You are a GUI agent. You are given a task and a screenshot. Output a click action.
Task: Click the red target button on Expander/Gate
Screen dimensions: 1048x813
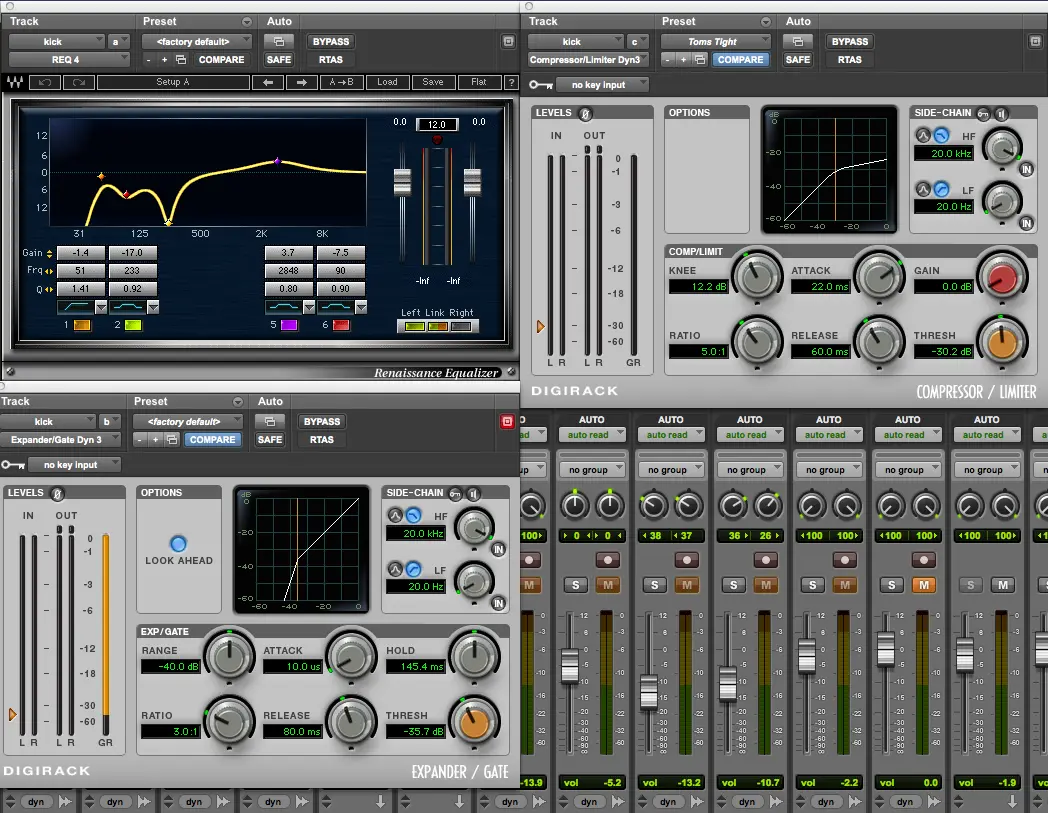tap(507, 421)
